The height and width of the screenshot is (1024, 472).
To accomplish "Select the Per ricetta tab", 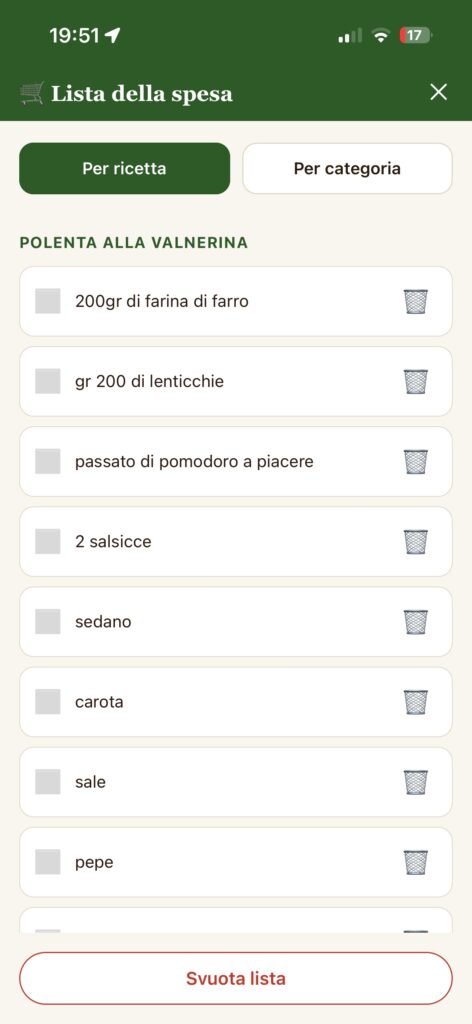I will [125, 168].
